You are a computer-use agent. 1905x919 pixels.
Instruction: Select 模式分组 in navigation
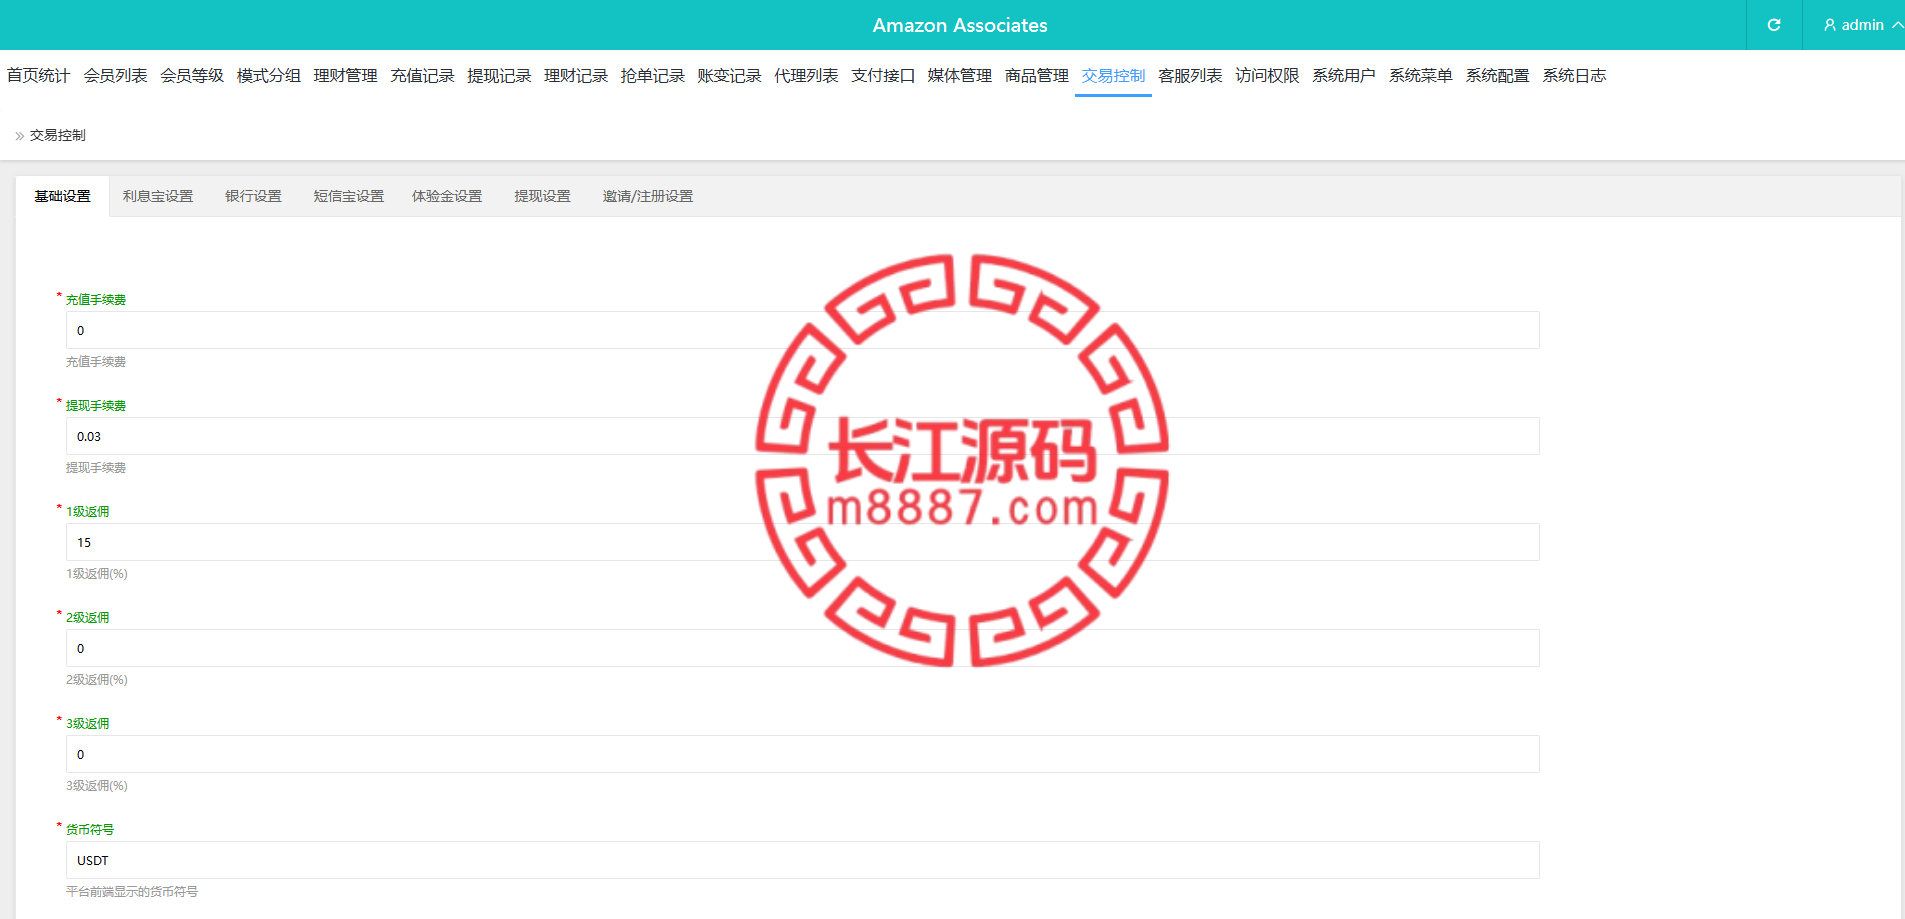click(x=268, y=76)
